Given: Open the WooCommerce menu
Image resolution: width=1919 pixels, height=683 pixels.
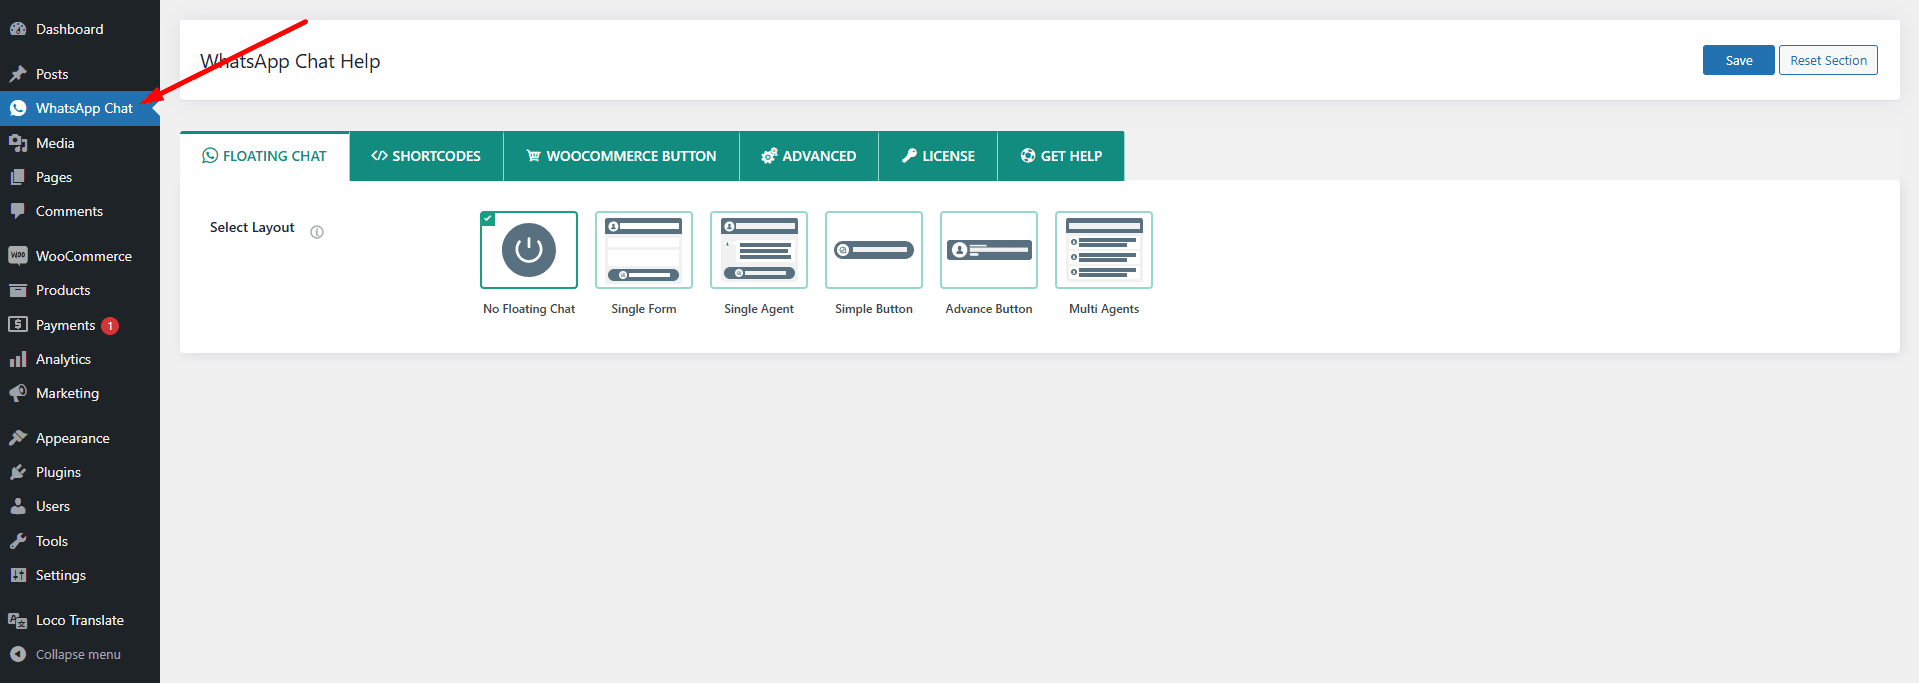Looking at the screenshot, I should (80, 256).
